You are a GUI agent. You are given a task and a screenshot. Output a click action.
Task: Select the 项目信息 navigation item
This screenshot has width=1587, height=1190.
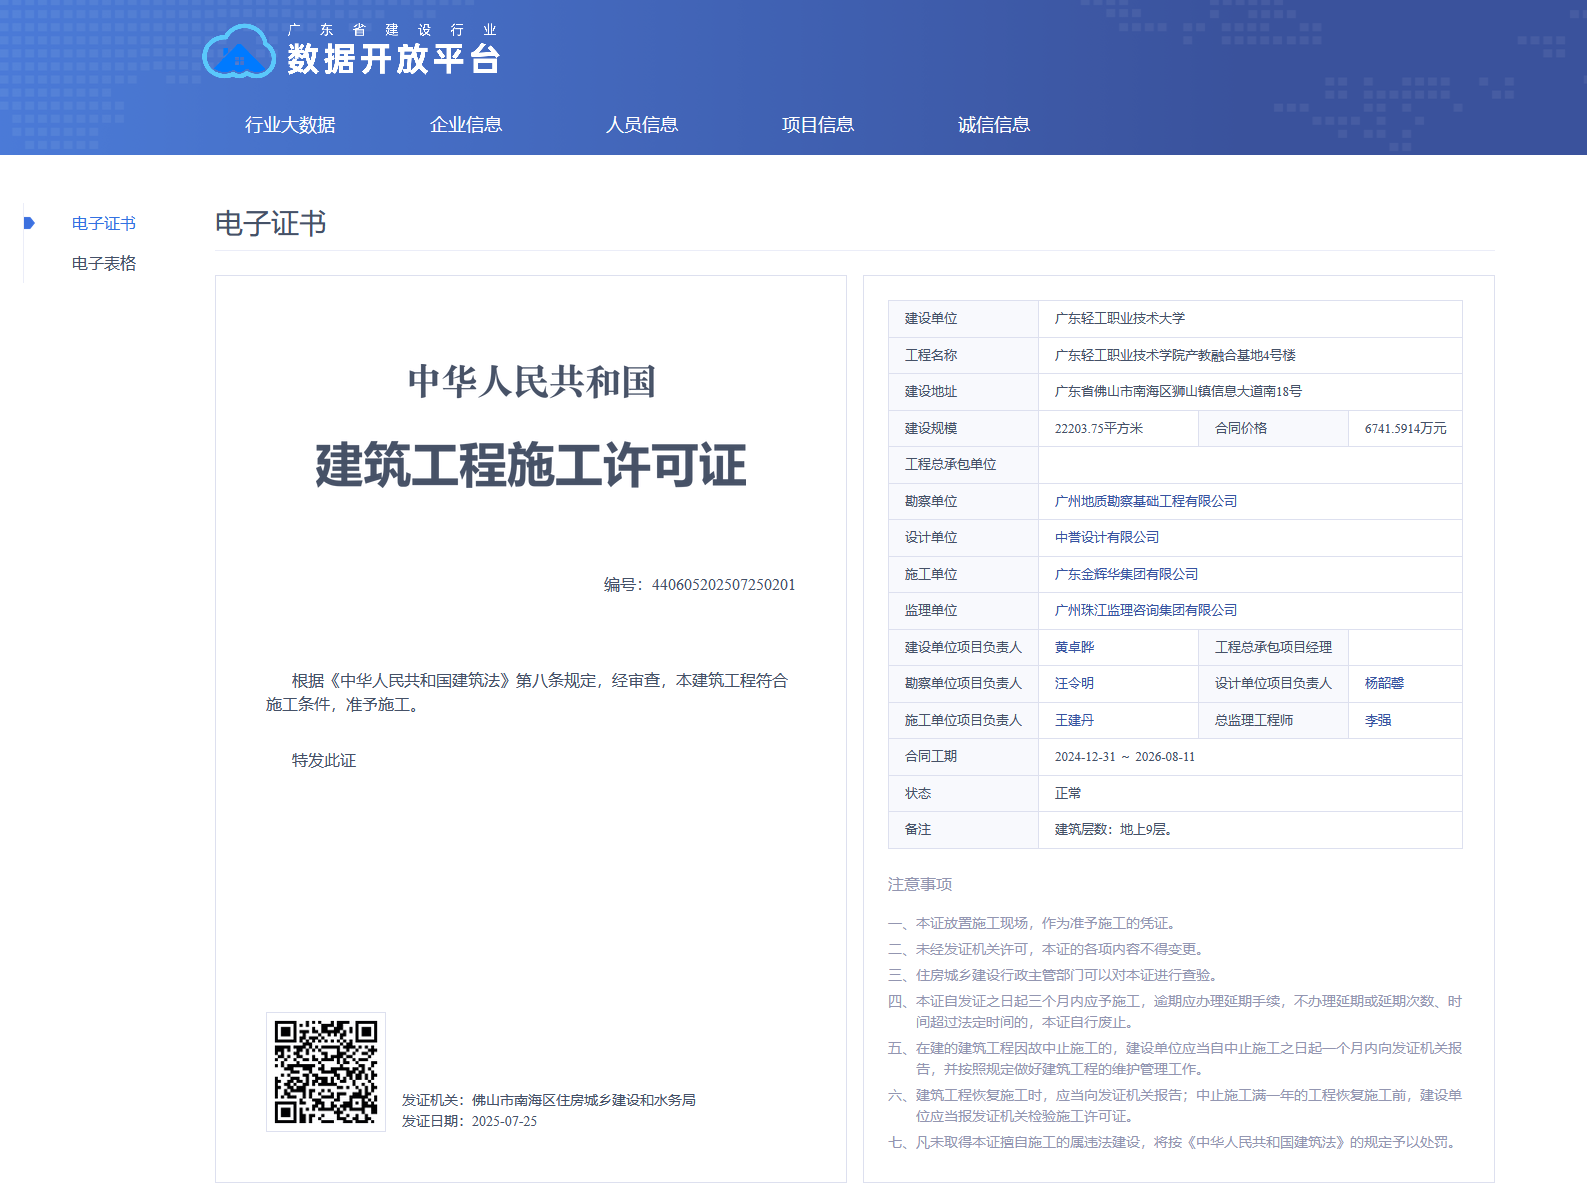click(x=818, y=125)
